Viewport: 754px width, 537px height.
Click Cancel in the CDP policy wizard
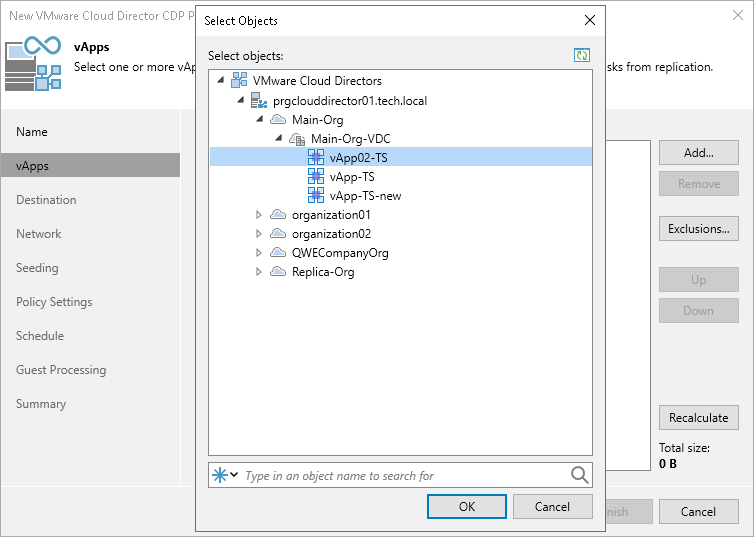click(x=699, y=512)
